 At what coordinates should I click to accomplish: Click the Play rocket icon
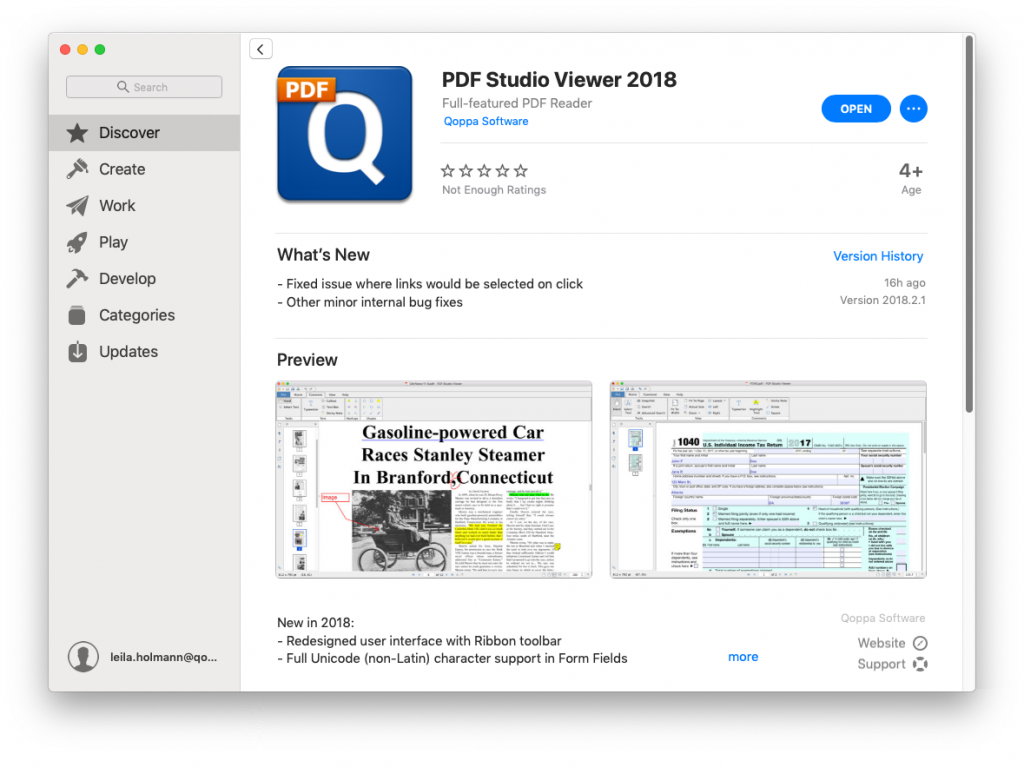pos(77,242)
